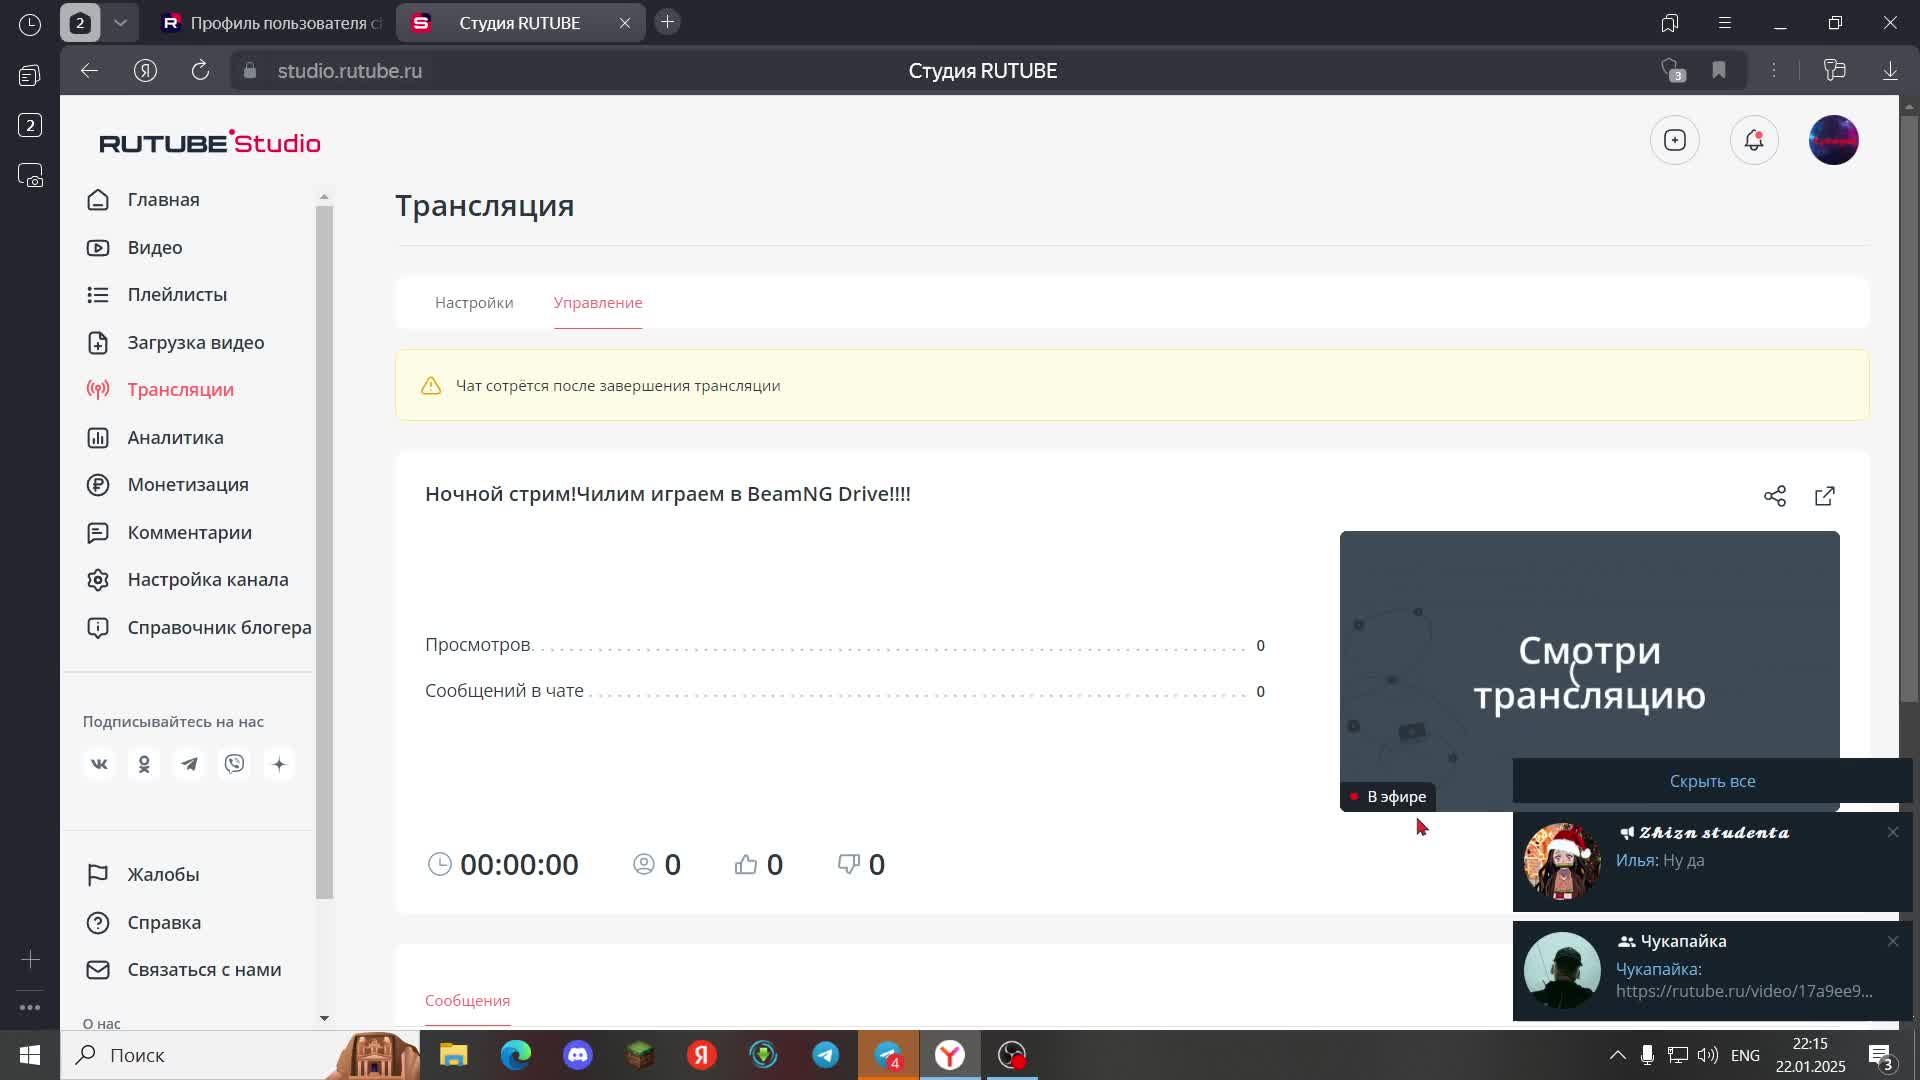Click the VK social icon
This screenshot has height=1080, width=1920.
[x=99, y=765]
